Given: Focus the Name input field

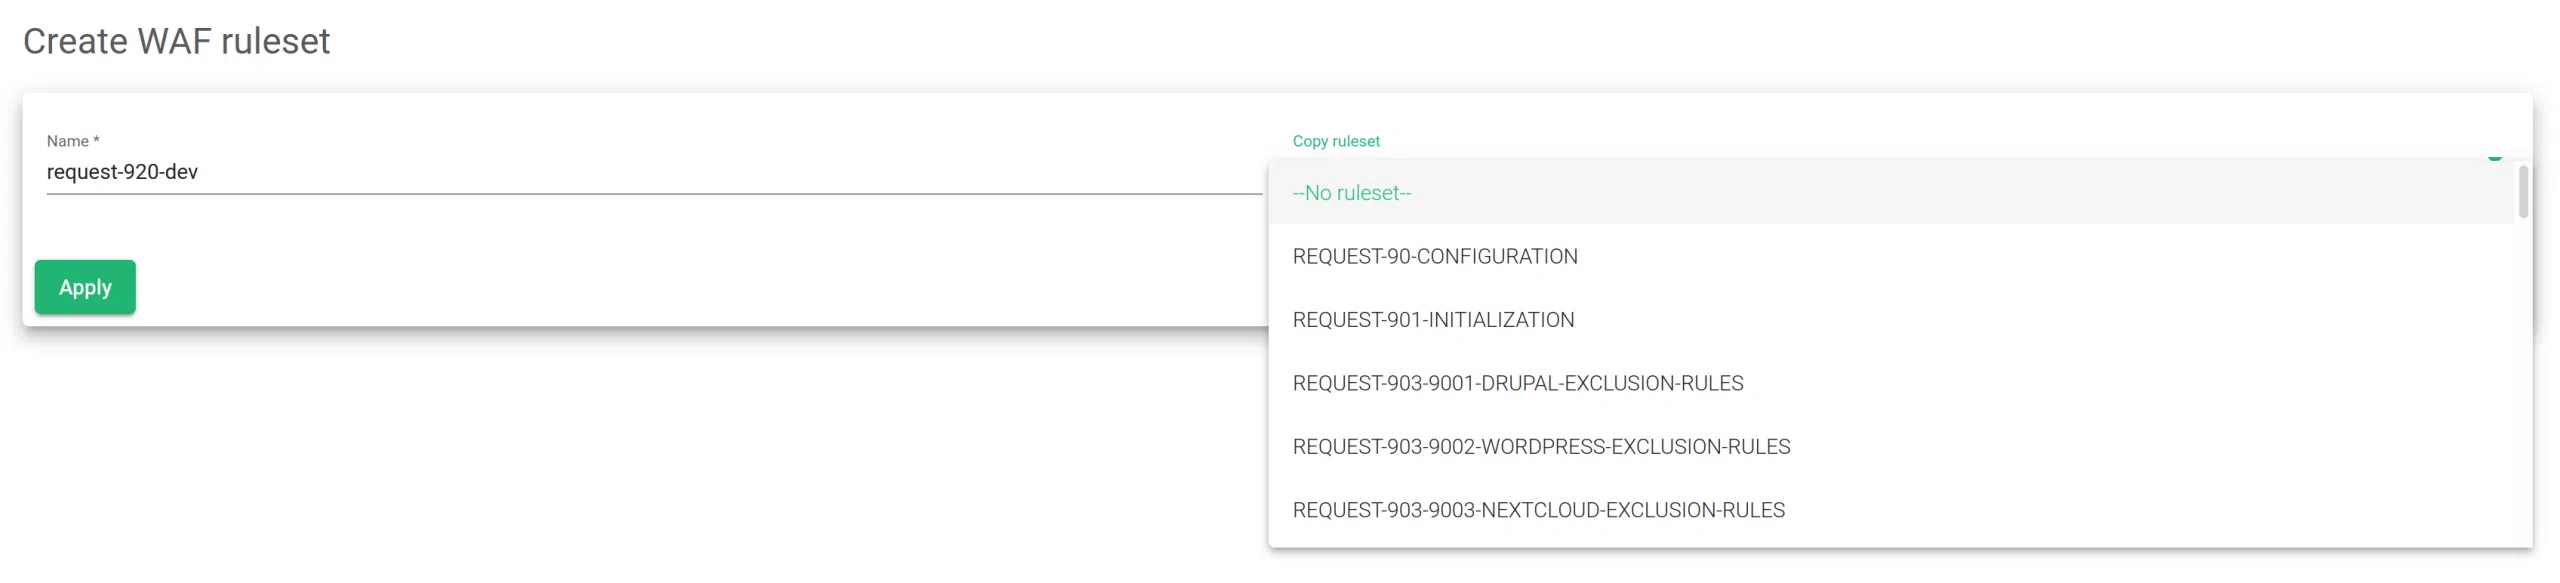Looking at the screenshot, I should 650,172.
